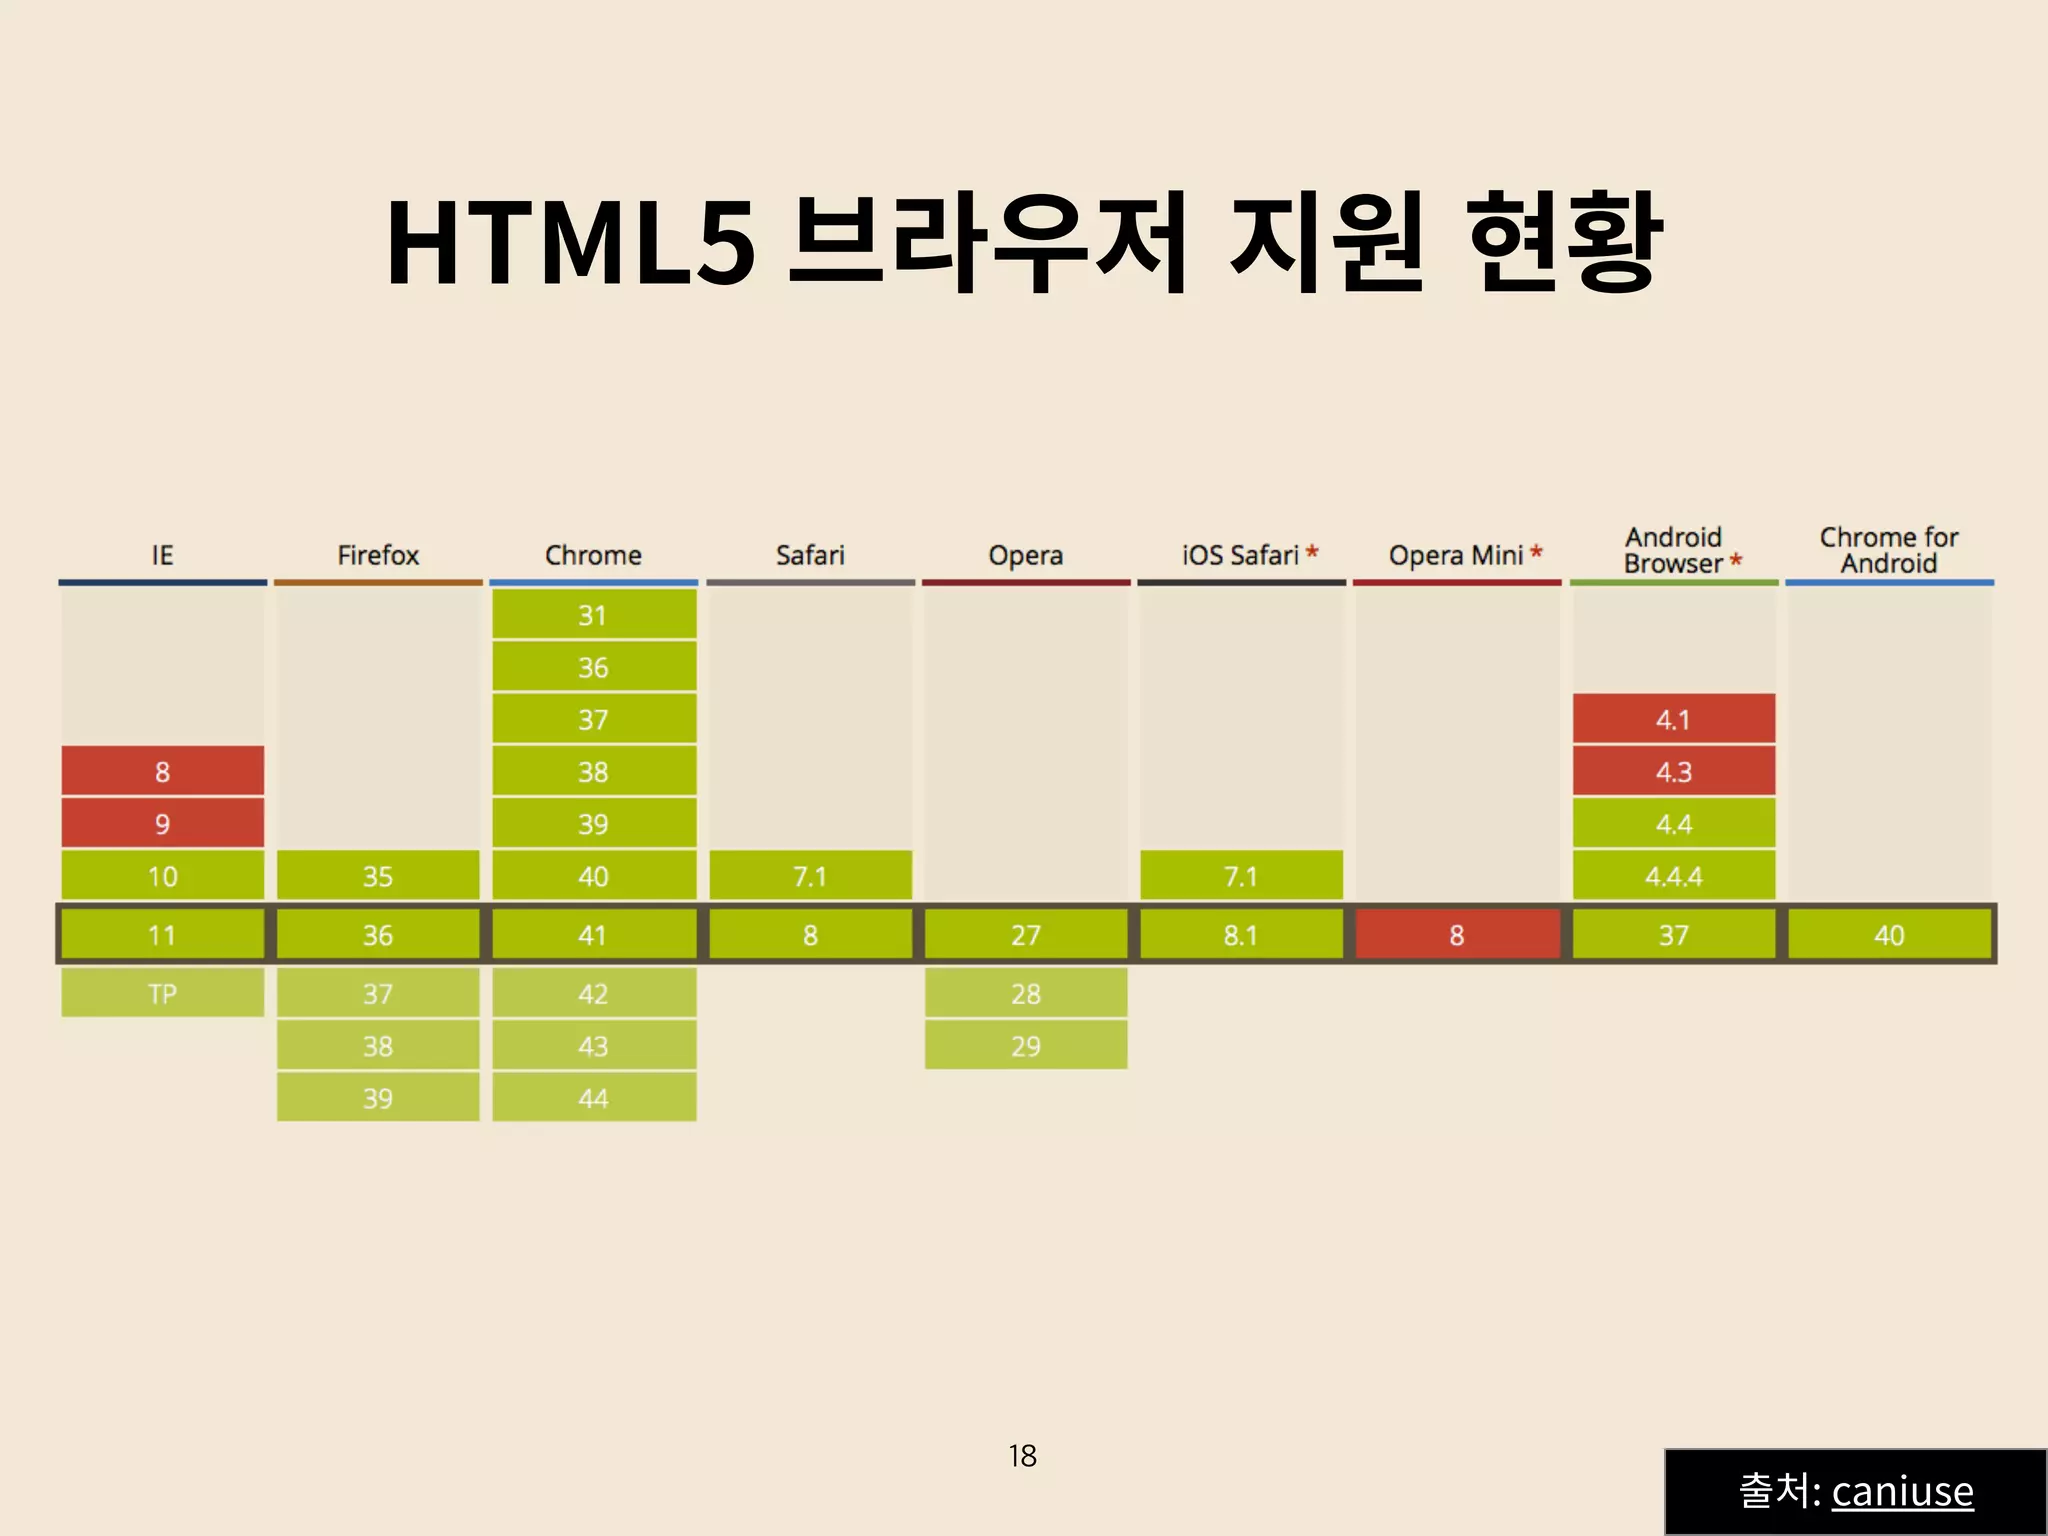Select the IE column header

[162, 555]
